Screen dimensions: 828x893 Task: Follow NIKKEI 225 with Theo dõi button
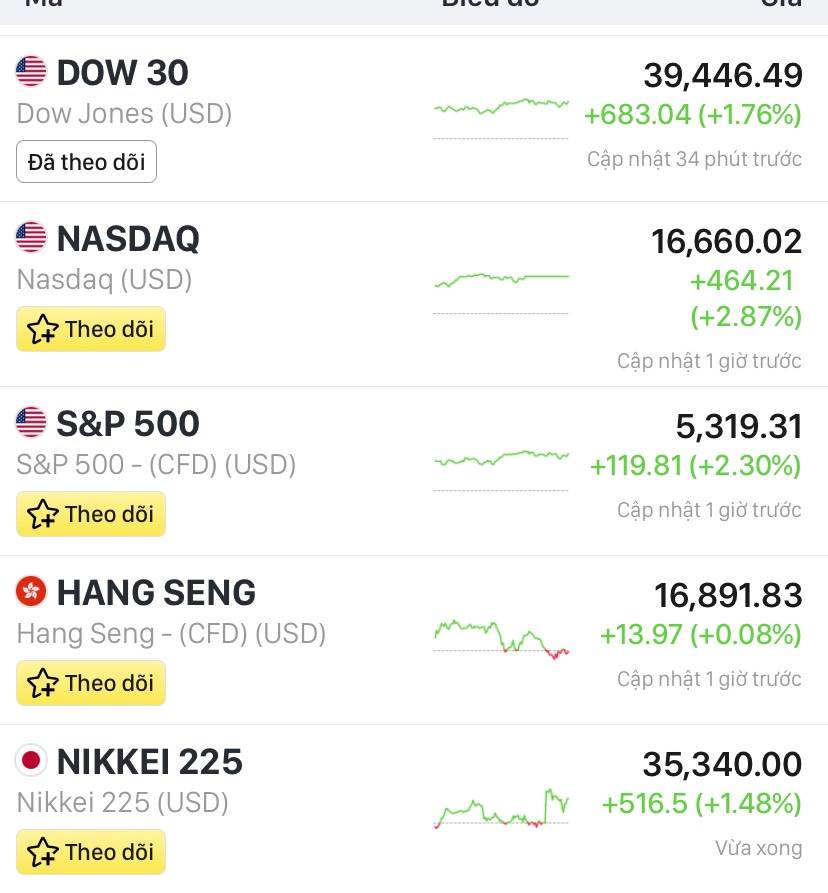(x=91, y=852)
